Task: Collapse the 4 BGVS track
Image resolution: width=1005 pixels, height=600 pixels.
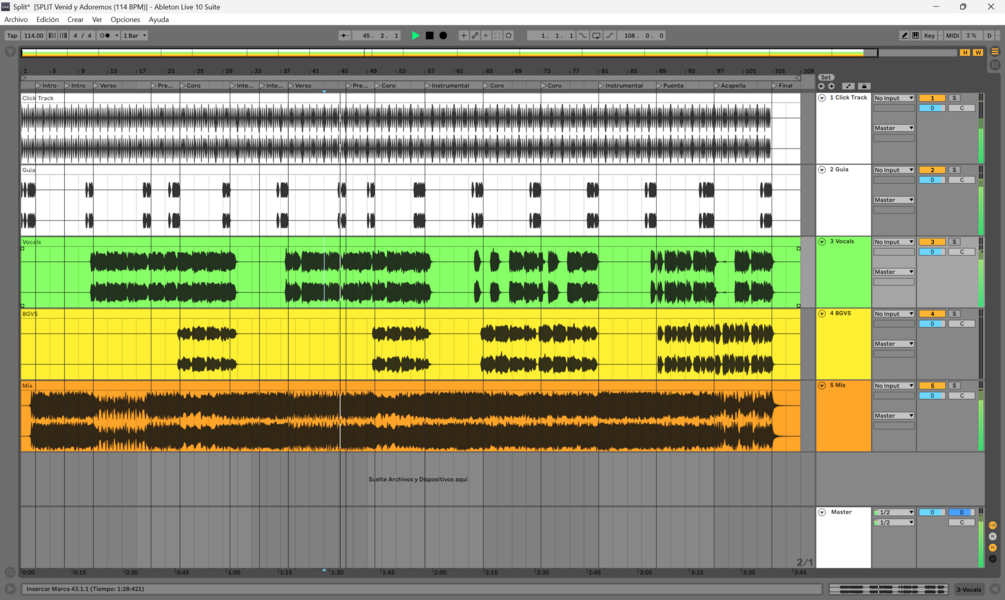Action: (822, 313)
